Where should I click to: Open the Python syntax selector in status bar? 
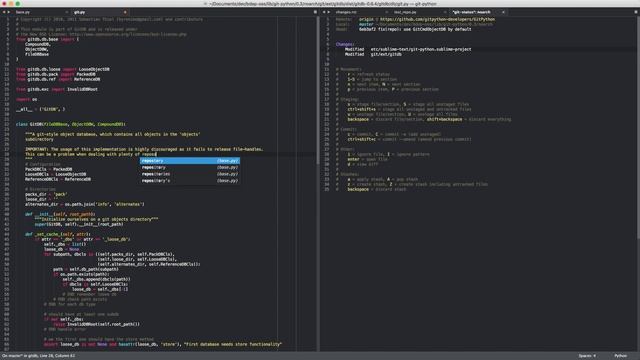tap(620, 356)
